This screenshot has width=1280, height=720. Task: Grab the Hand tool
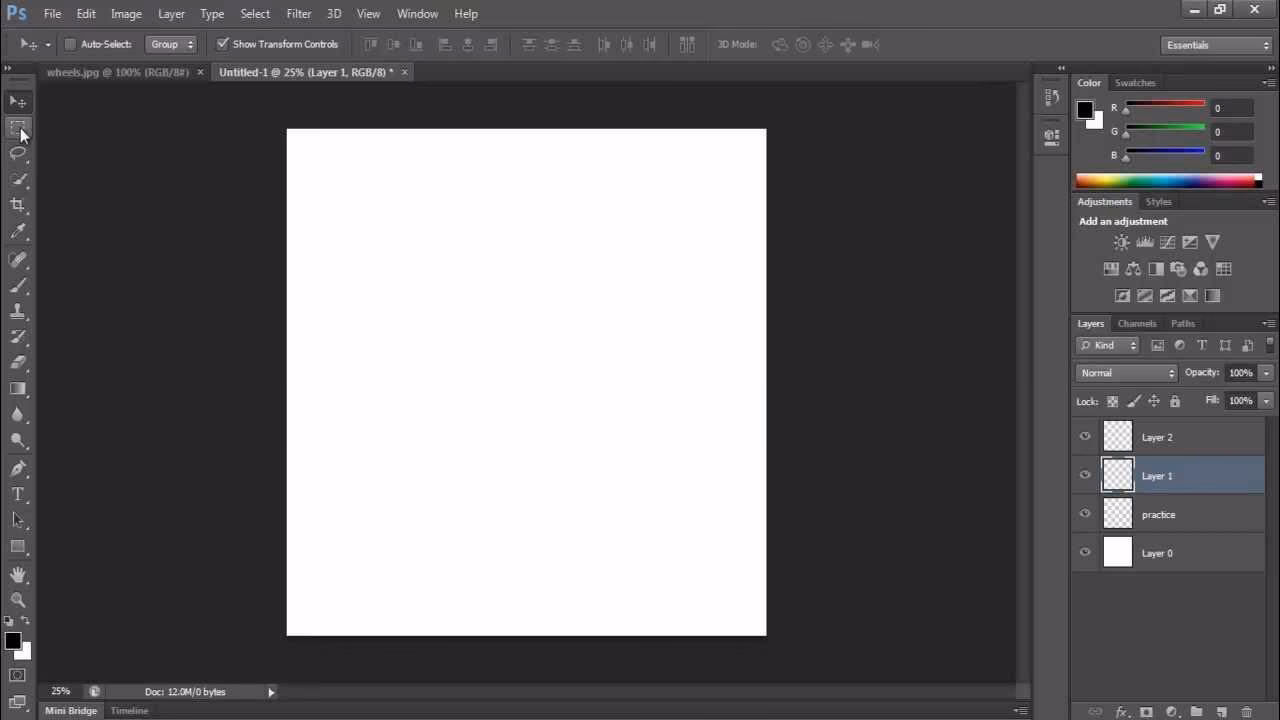click(18, 573)
